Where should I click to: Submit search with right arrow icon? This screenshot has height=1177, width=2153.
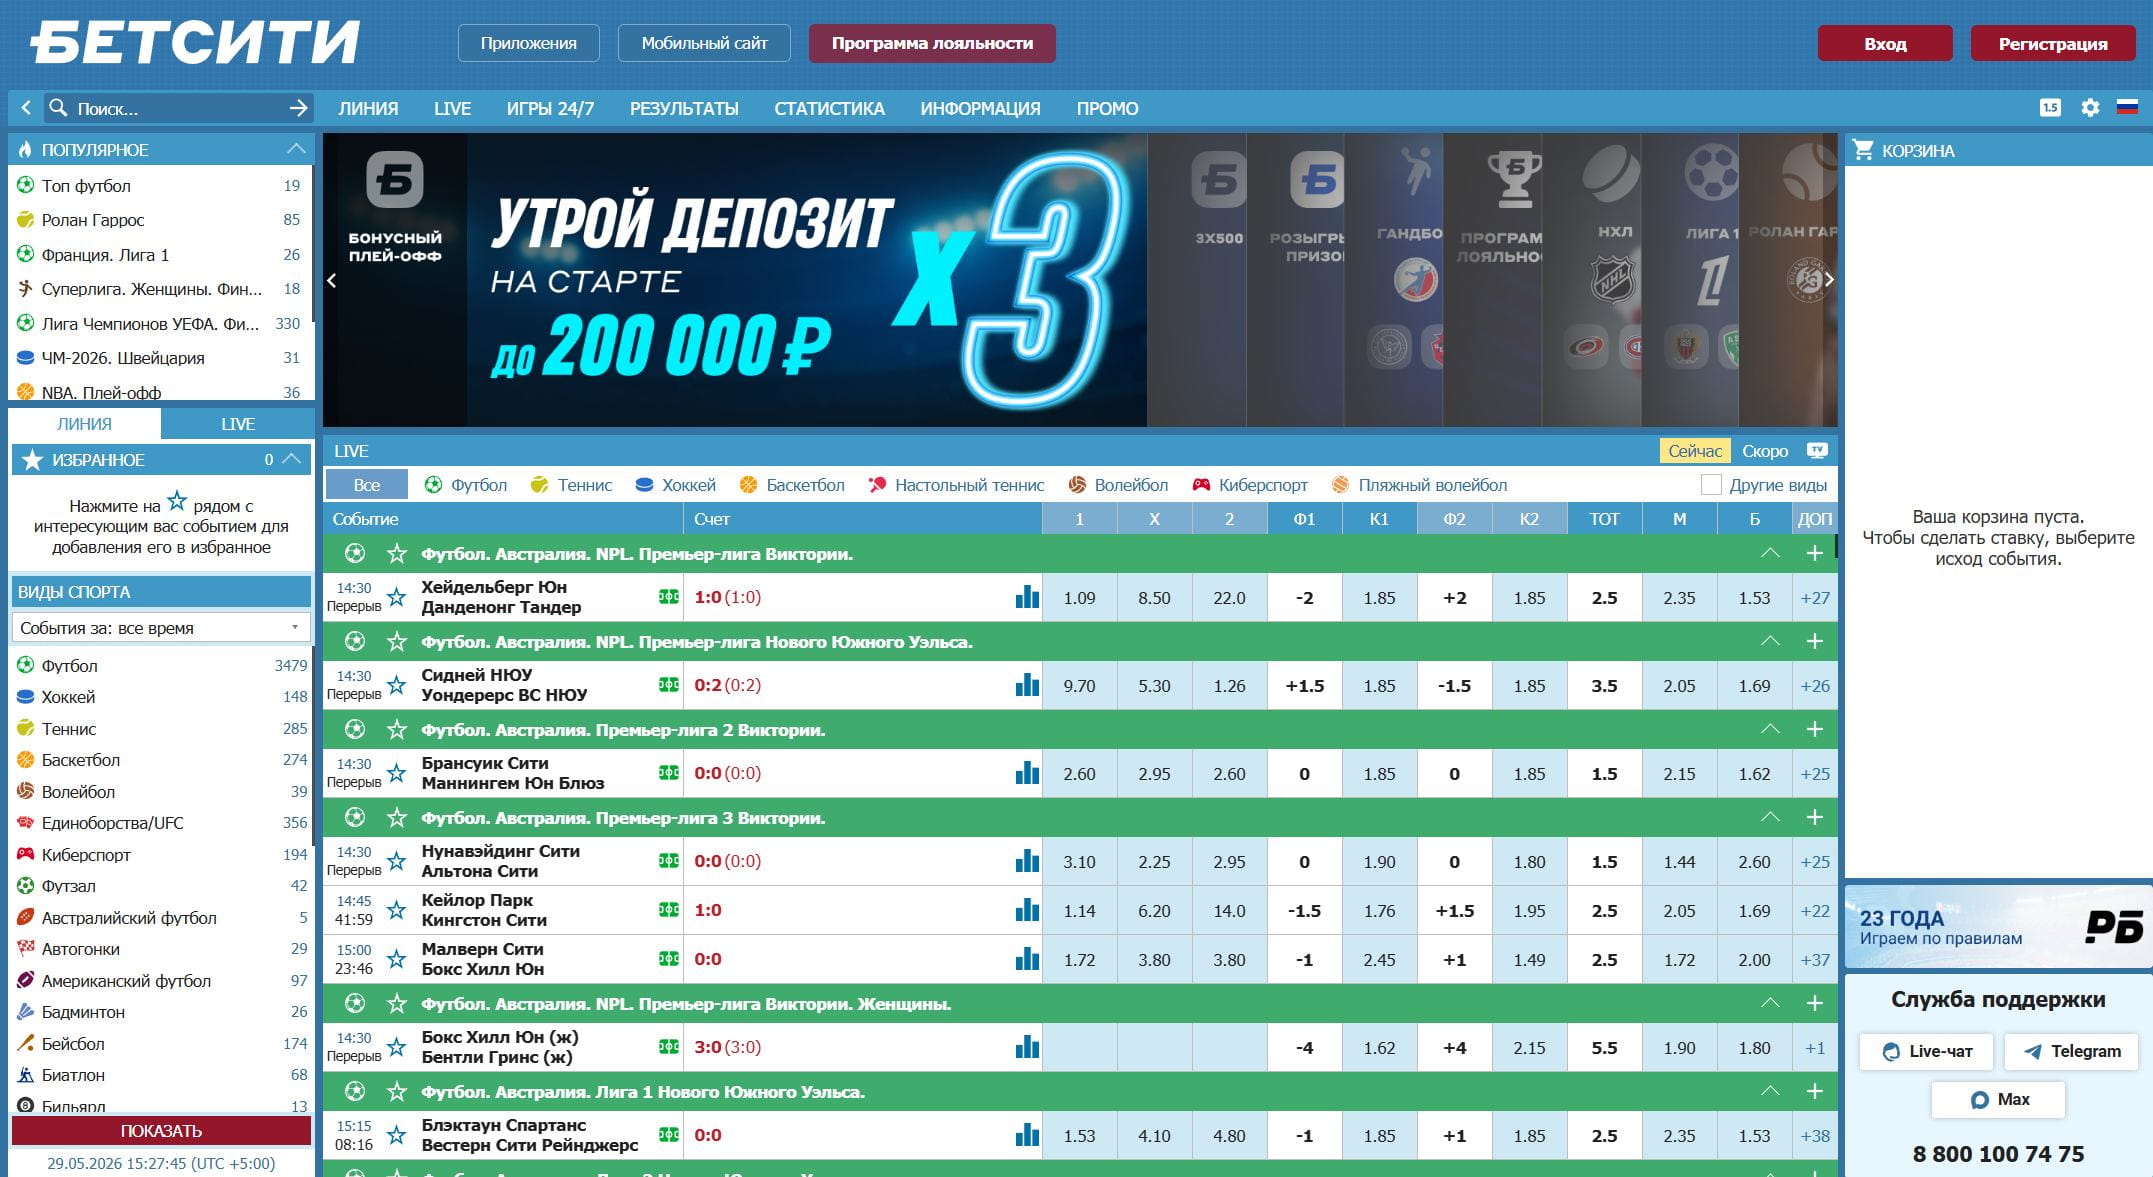click(298, 108)
